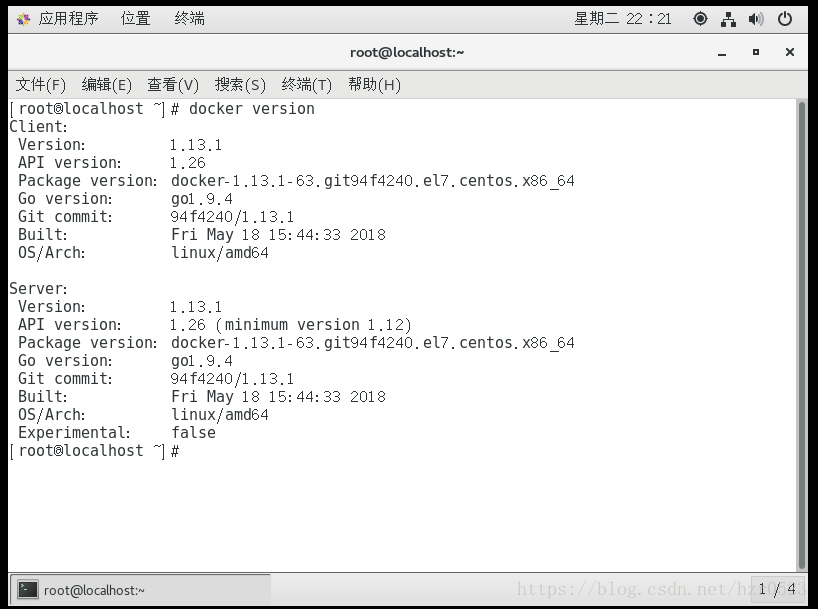The height and width of the screenshot is (609, 818).
Task: Click the terminal vertical scrollbar
Action: click(802, 335)
